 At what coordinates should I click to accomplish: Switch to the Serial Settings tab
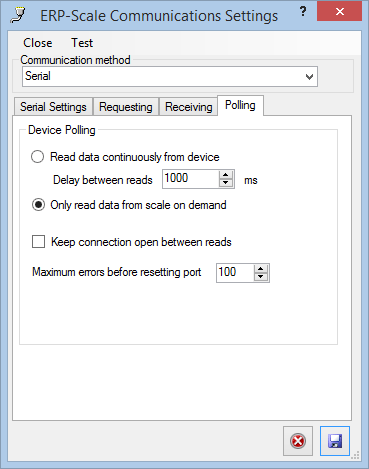pyautogui.click(x=53, y=107)
